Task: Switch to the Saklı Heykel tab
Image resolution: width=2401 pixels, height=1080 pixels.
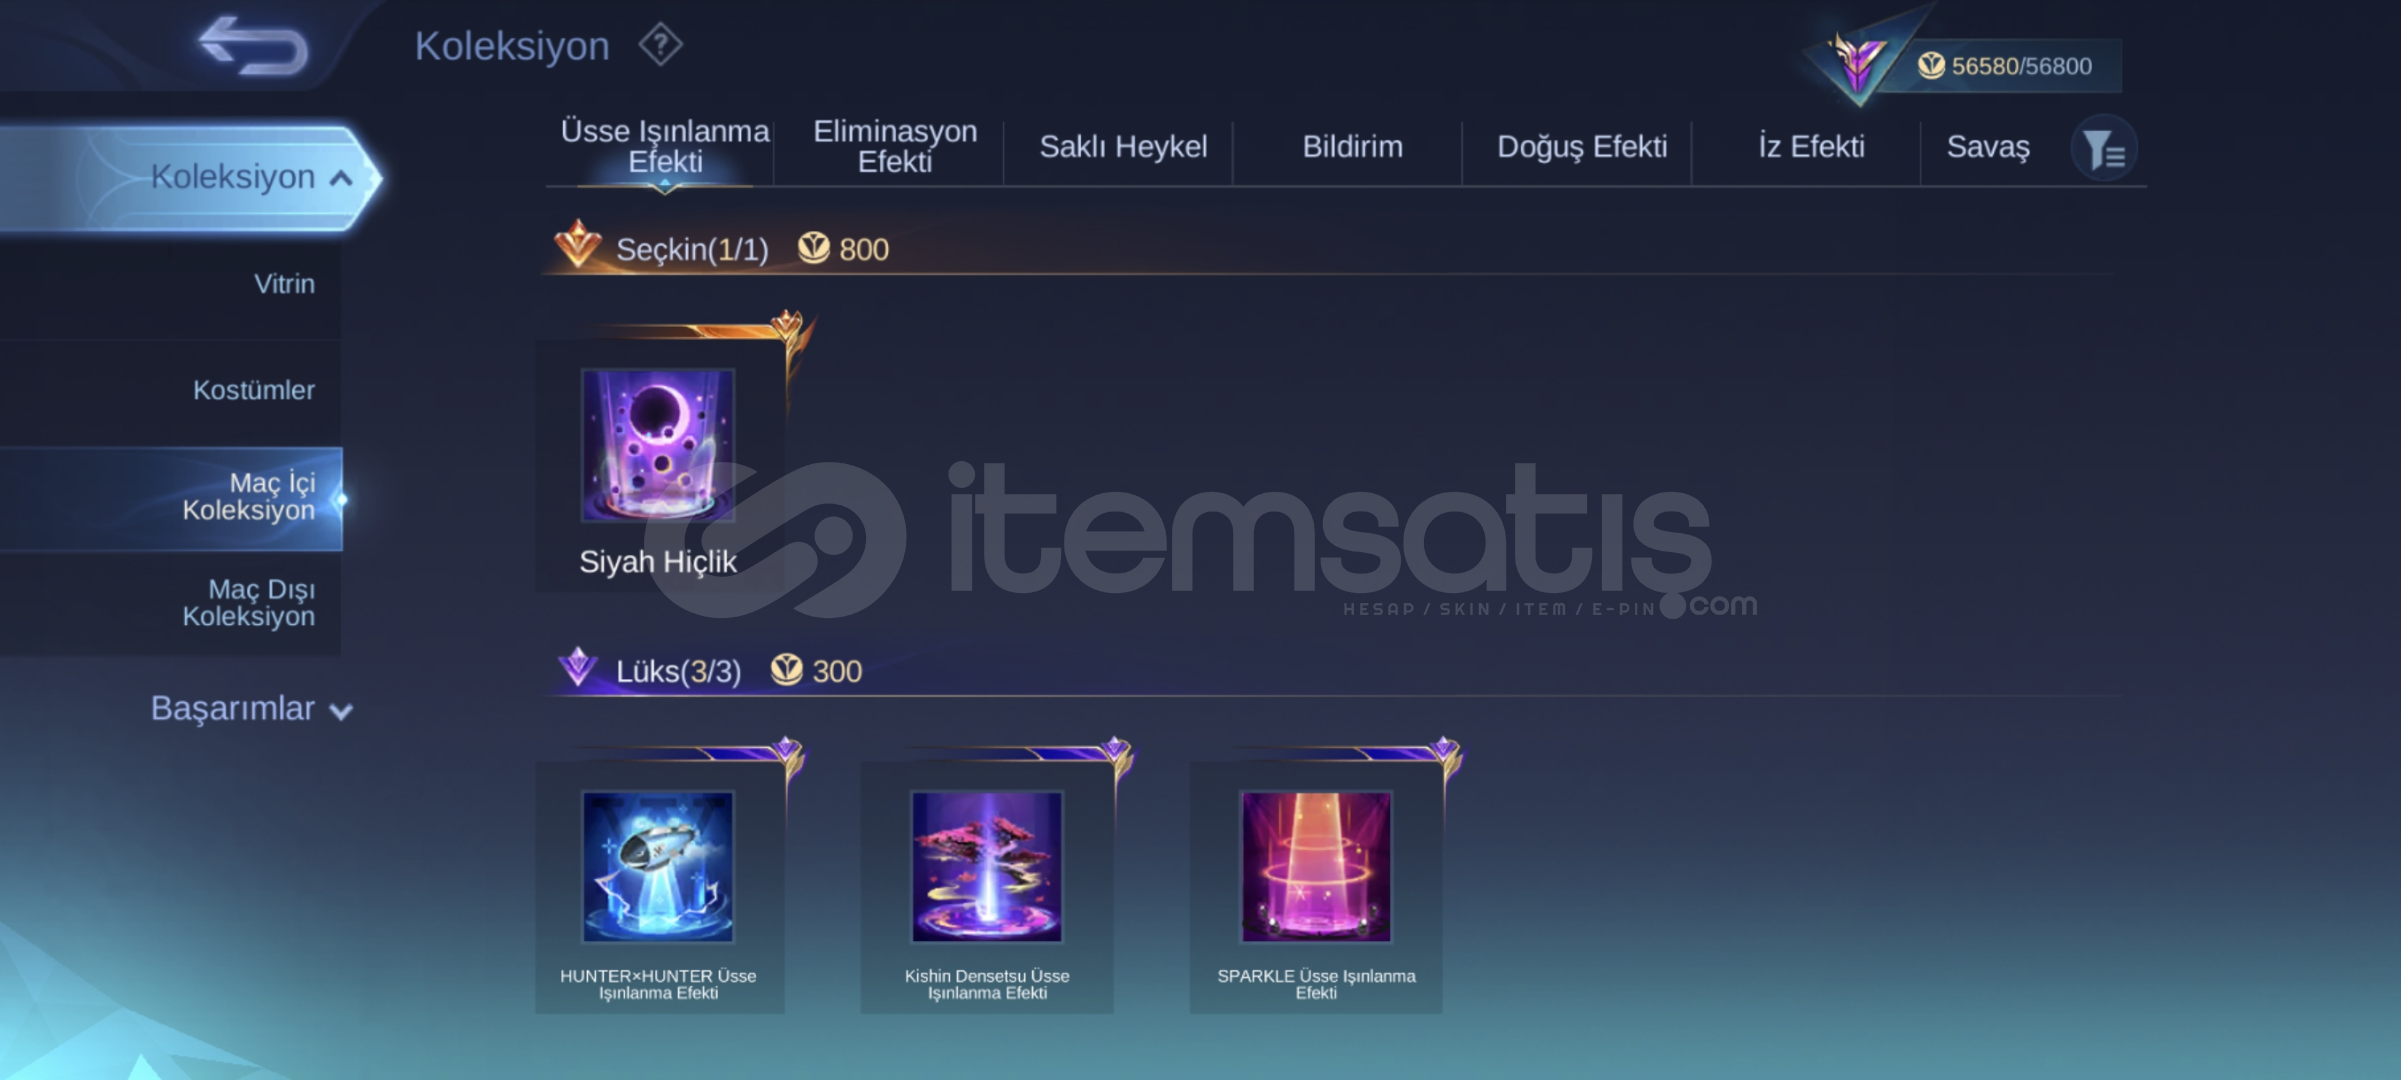Action: pyautogui.click(x=1123, y=147)
